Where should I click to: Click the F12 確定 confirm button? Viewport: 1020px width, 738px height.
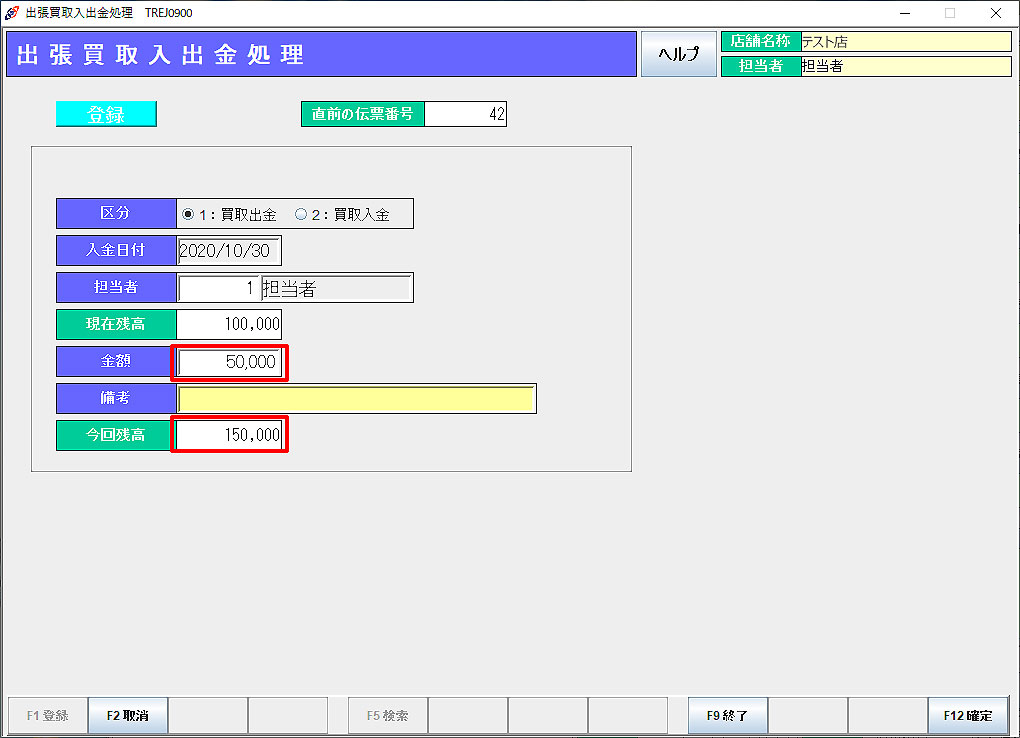click(967, 716)
